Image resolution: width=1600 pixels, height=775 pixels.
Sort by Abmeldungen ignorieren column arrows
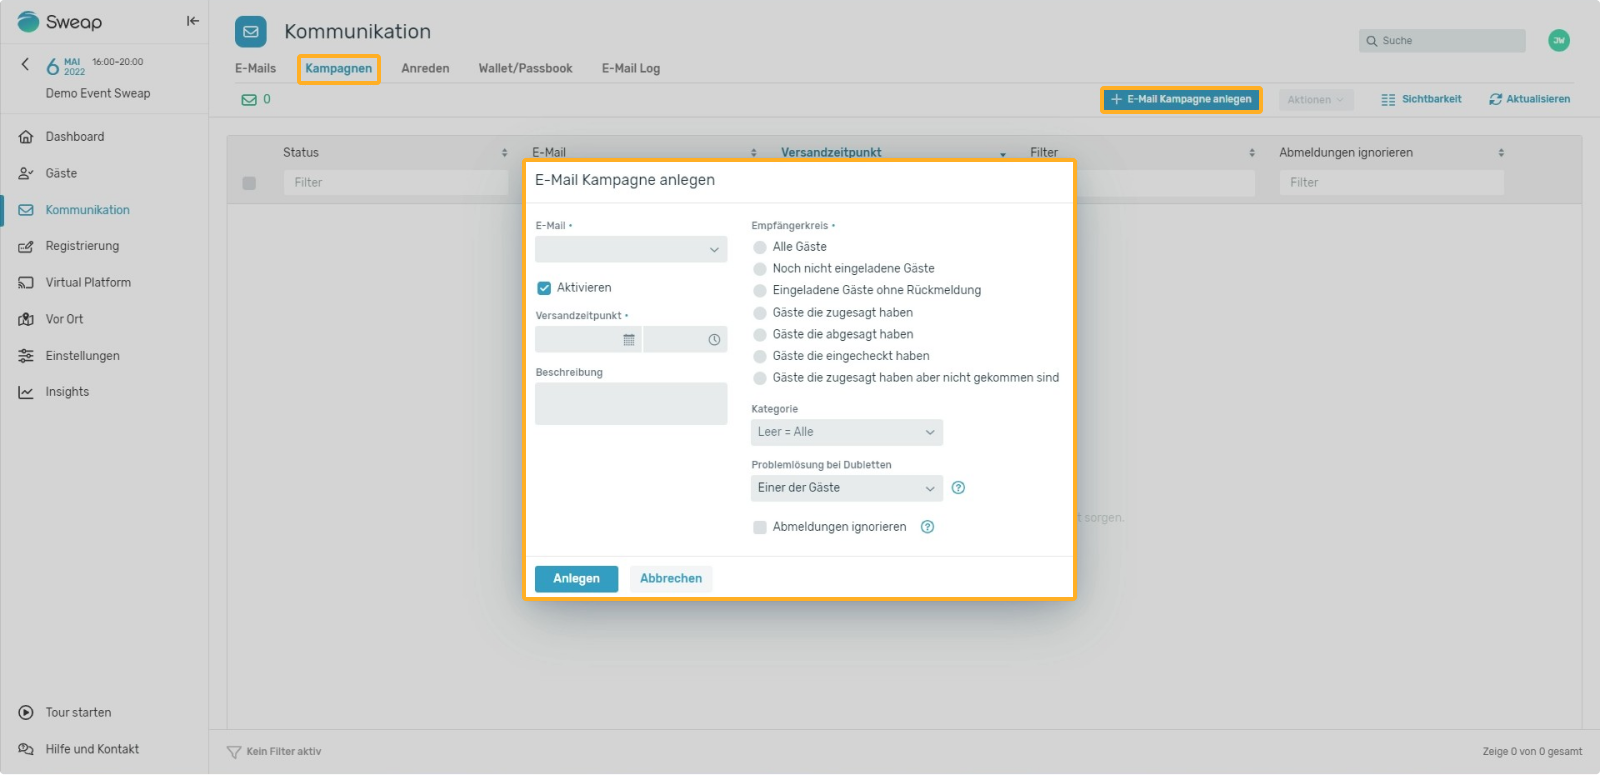[x=1501, y=153]
